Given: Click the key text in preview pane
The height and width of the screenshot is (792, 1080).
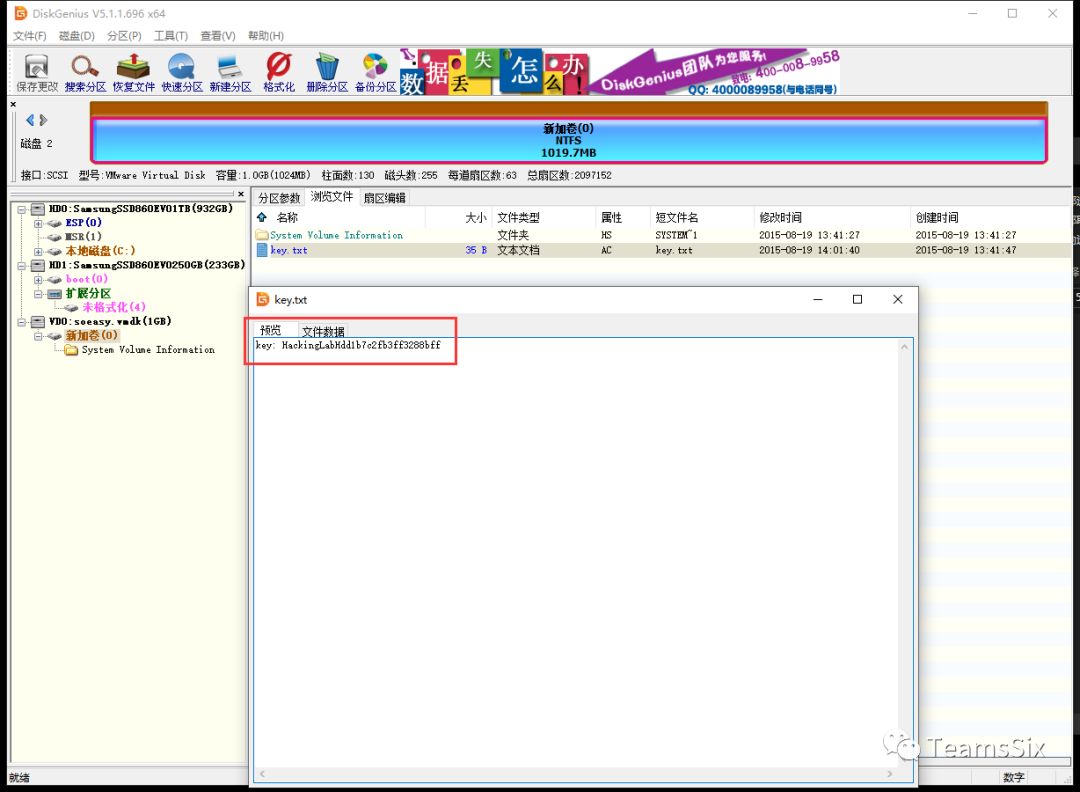Looking at the screenshot, I should pyautogui.click(x=349, y=345).
